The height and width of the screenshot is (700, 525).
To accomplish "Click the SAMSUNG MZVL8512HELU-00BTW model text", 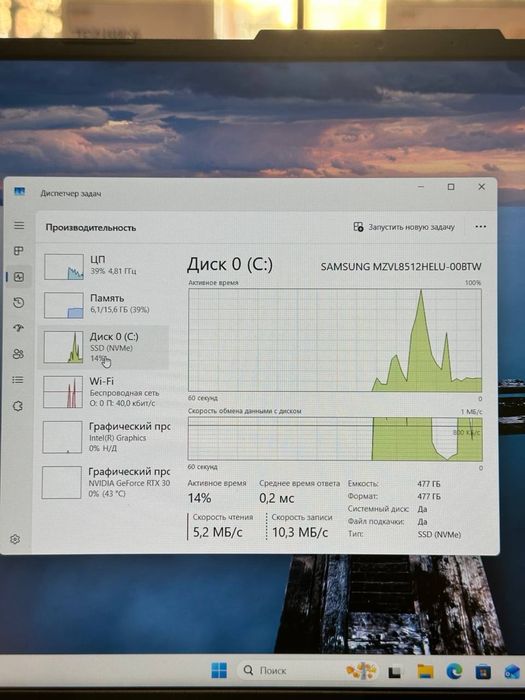I will [401, 267].
